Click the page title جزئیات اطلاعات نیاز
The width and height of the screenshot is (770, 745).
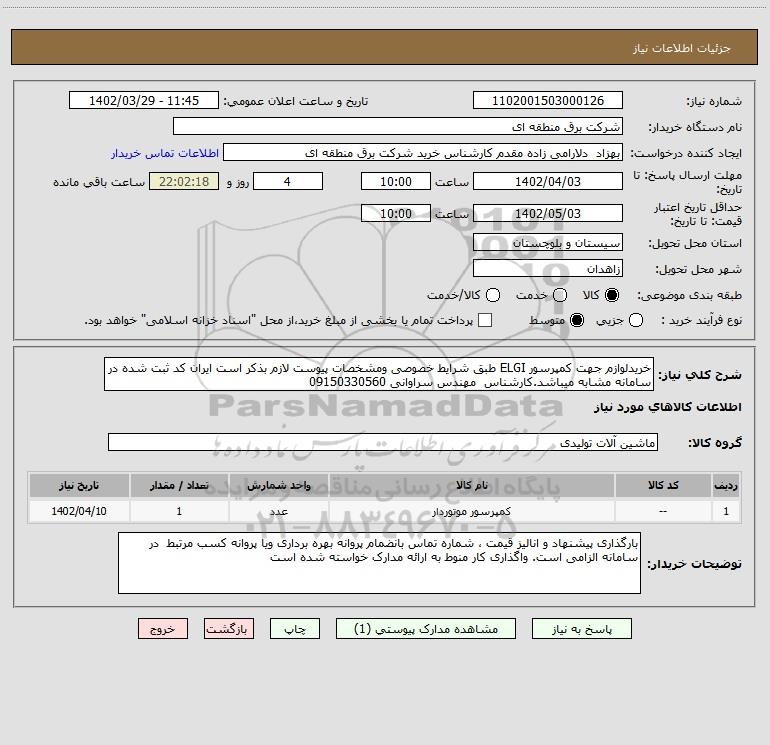(681, 48)
